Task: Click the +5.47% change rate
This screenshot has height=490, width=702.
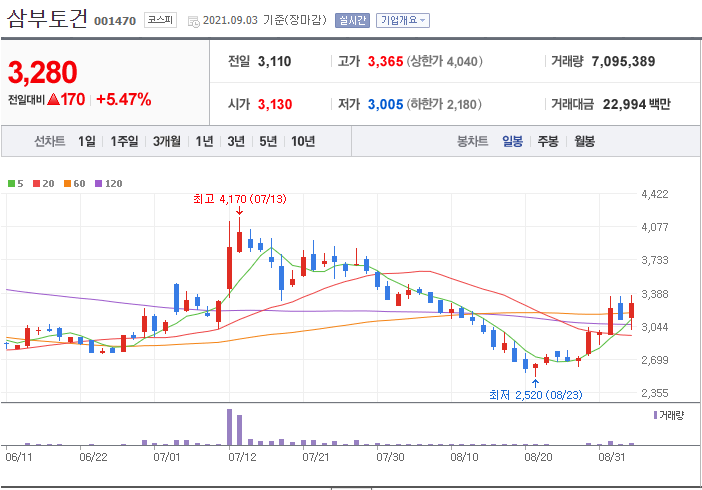Action: click(x=124, y=99)
